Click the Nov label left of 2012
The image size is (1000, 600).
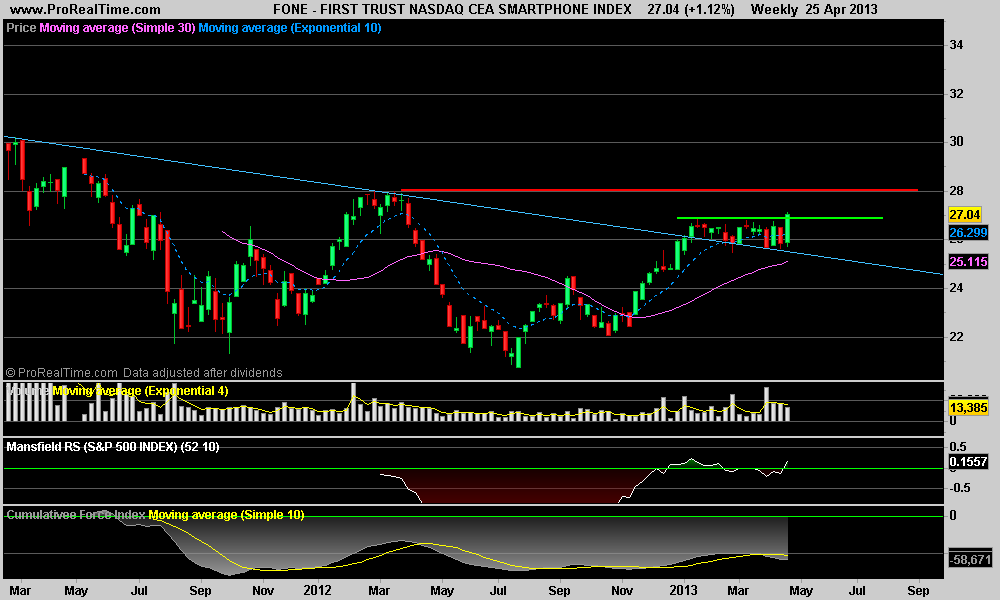coord(263,590)
